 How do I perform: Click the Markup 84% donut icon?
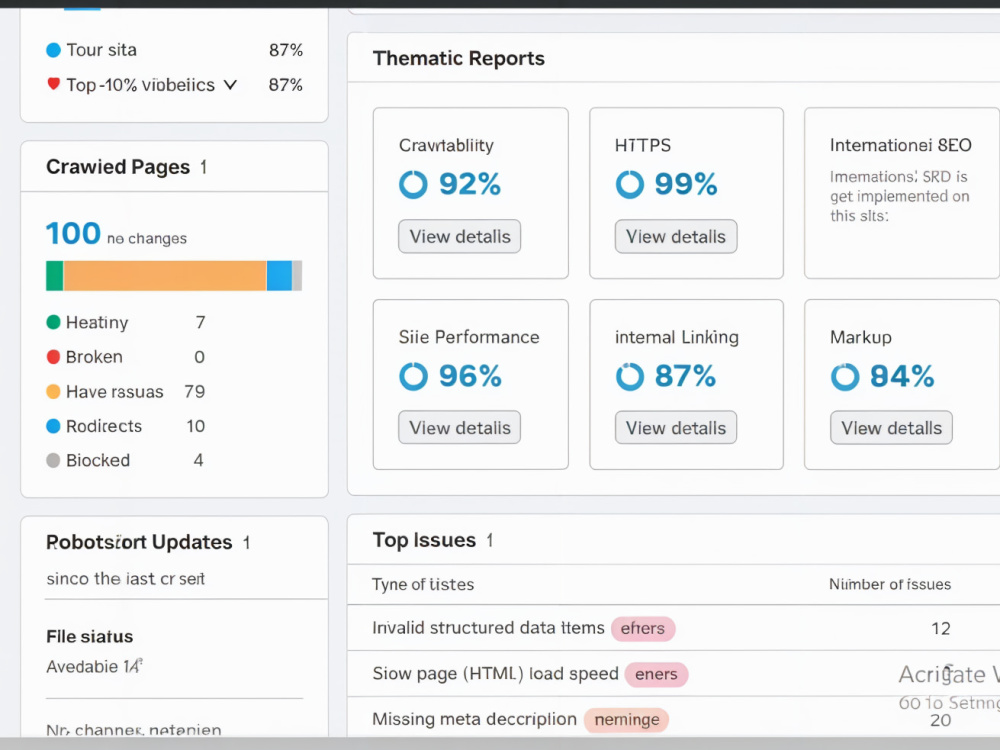(x=845, y=376)
